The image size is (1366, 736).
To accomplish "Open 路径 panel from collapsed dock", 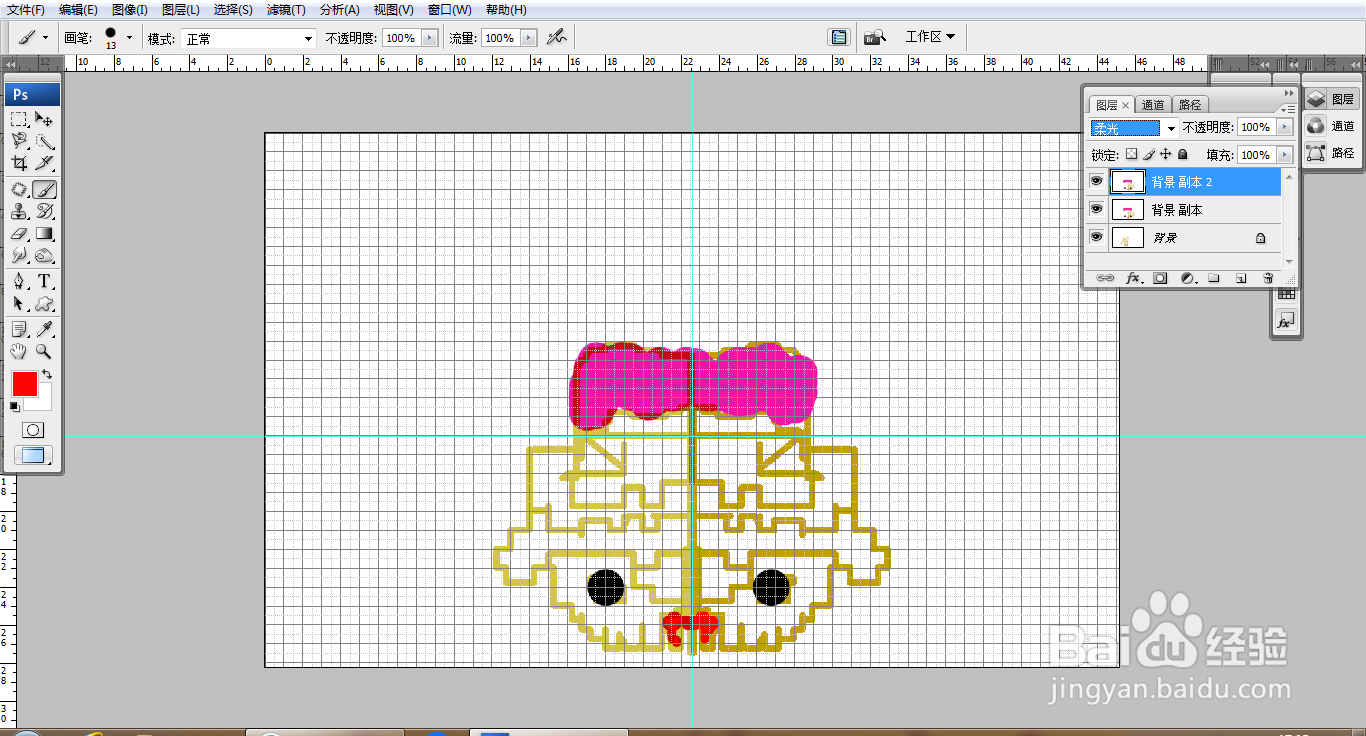I will click(1331, 153).
